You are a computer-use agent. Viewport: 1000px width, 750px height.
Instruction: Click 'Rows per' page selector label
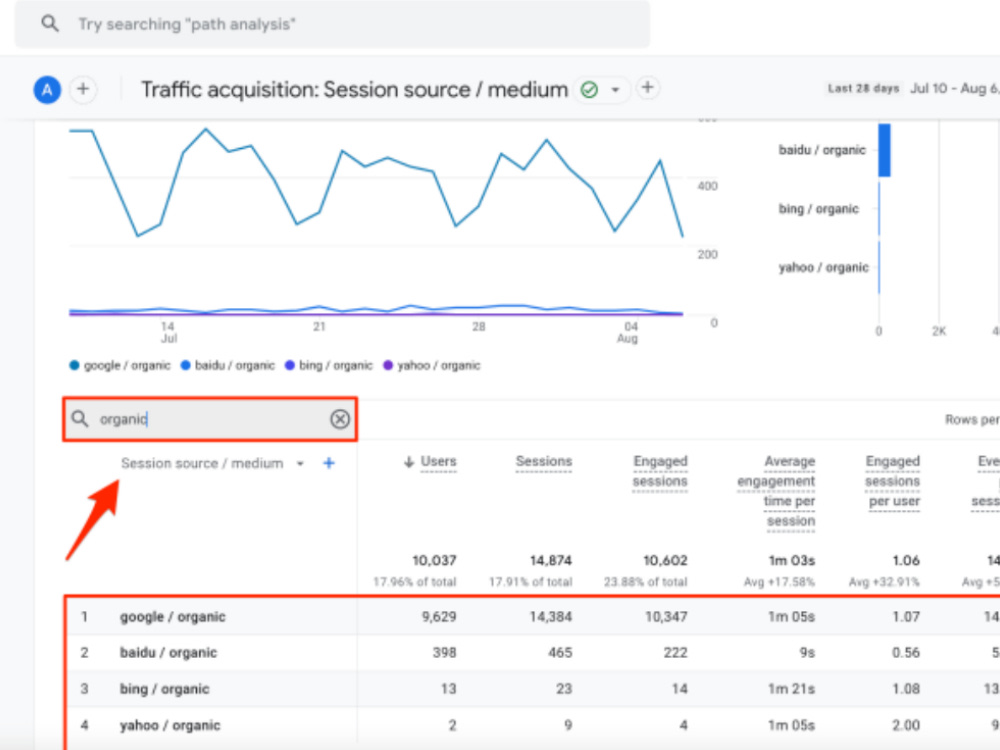tap(972, 420)
